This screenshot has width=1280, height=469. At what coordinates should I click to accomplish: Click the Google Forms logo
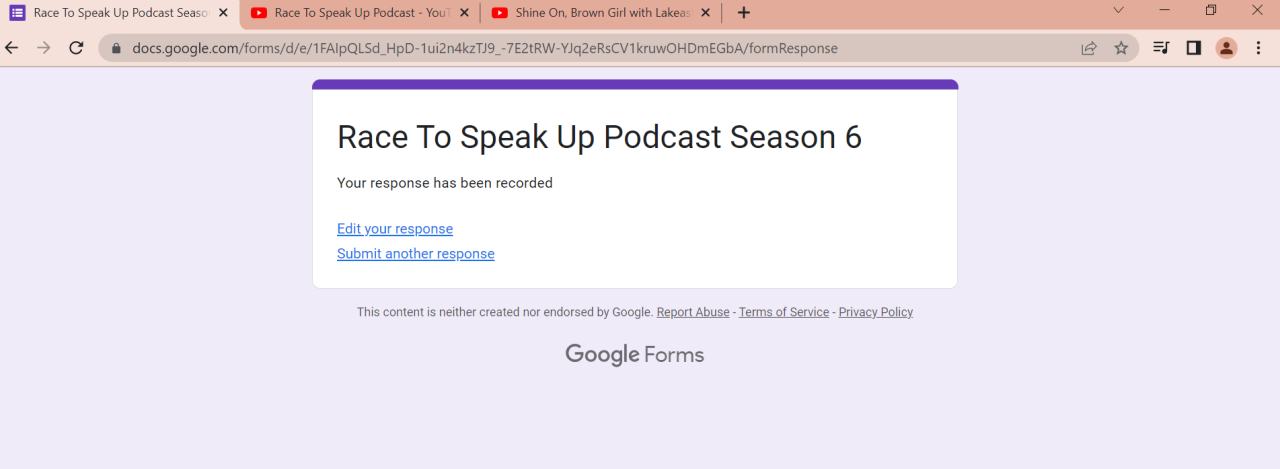coord(635,355)
